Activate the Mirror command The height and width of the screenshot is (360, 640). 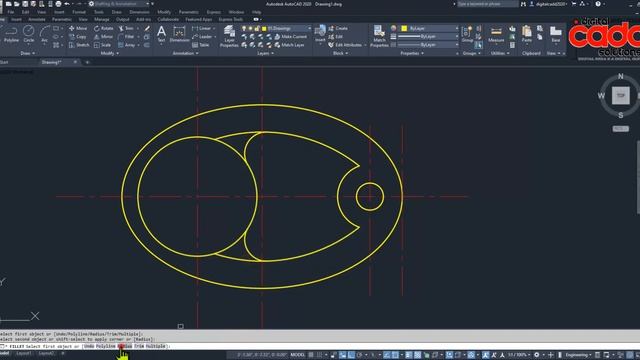[103, 37]
